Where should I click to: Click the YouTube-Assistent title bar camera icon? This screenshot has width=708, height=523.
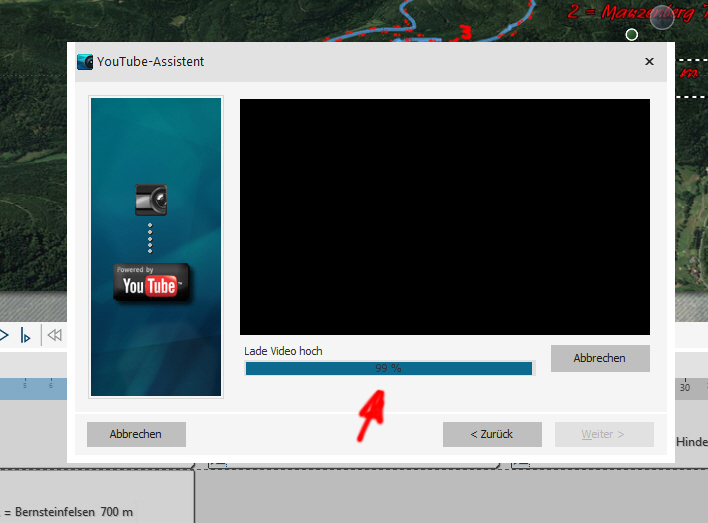click(85, 61)
